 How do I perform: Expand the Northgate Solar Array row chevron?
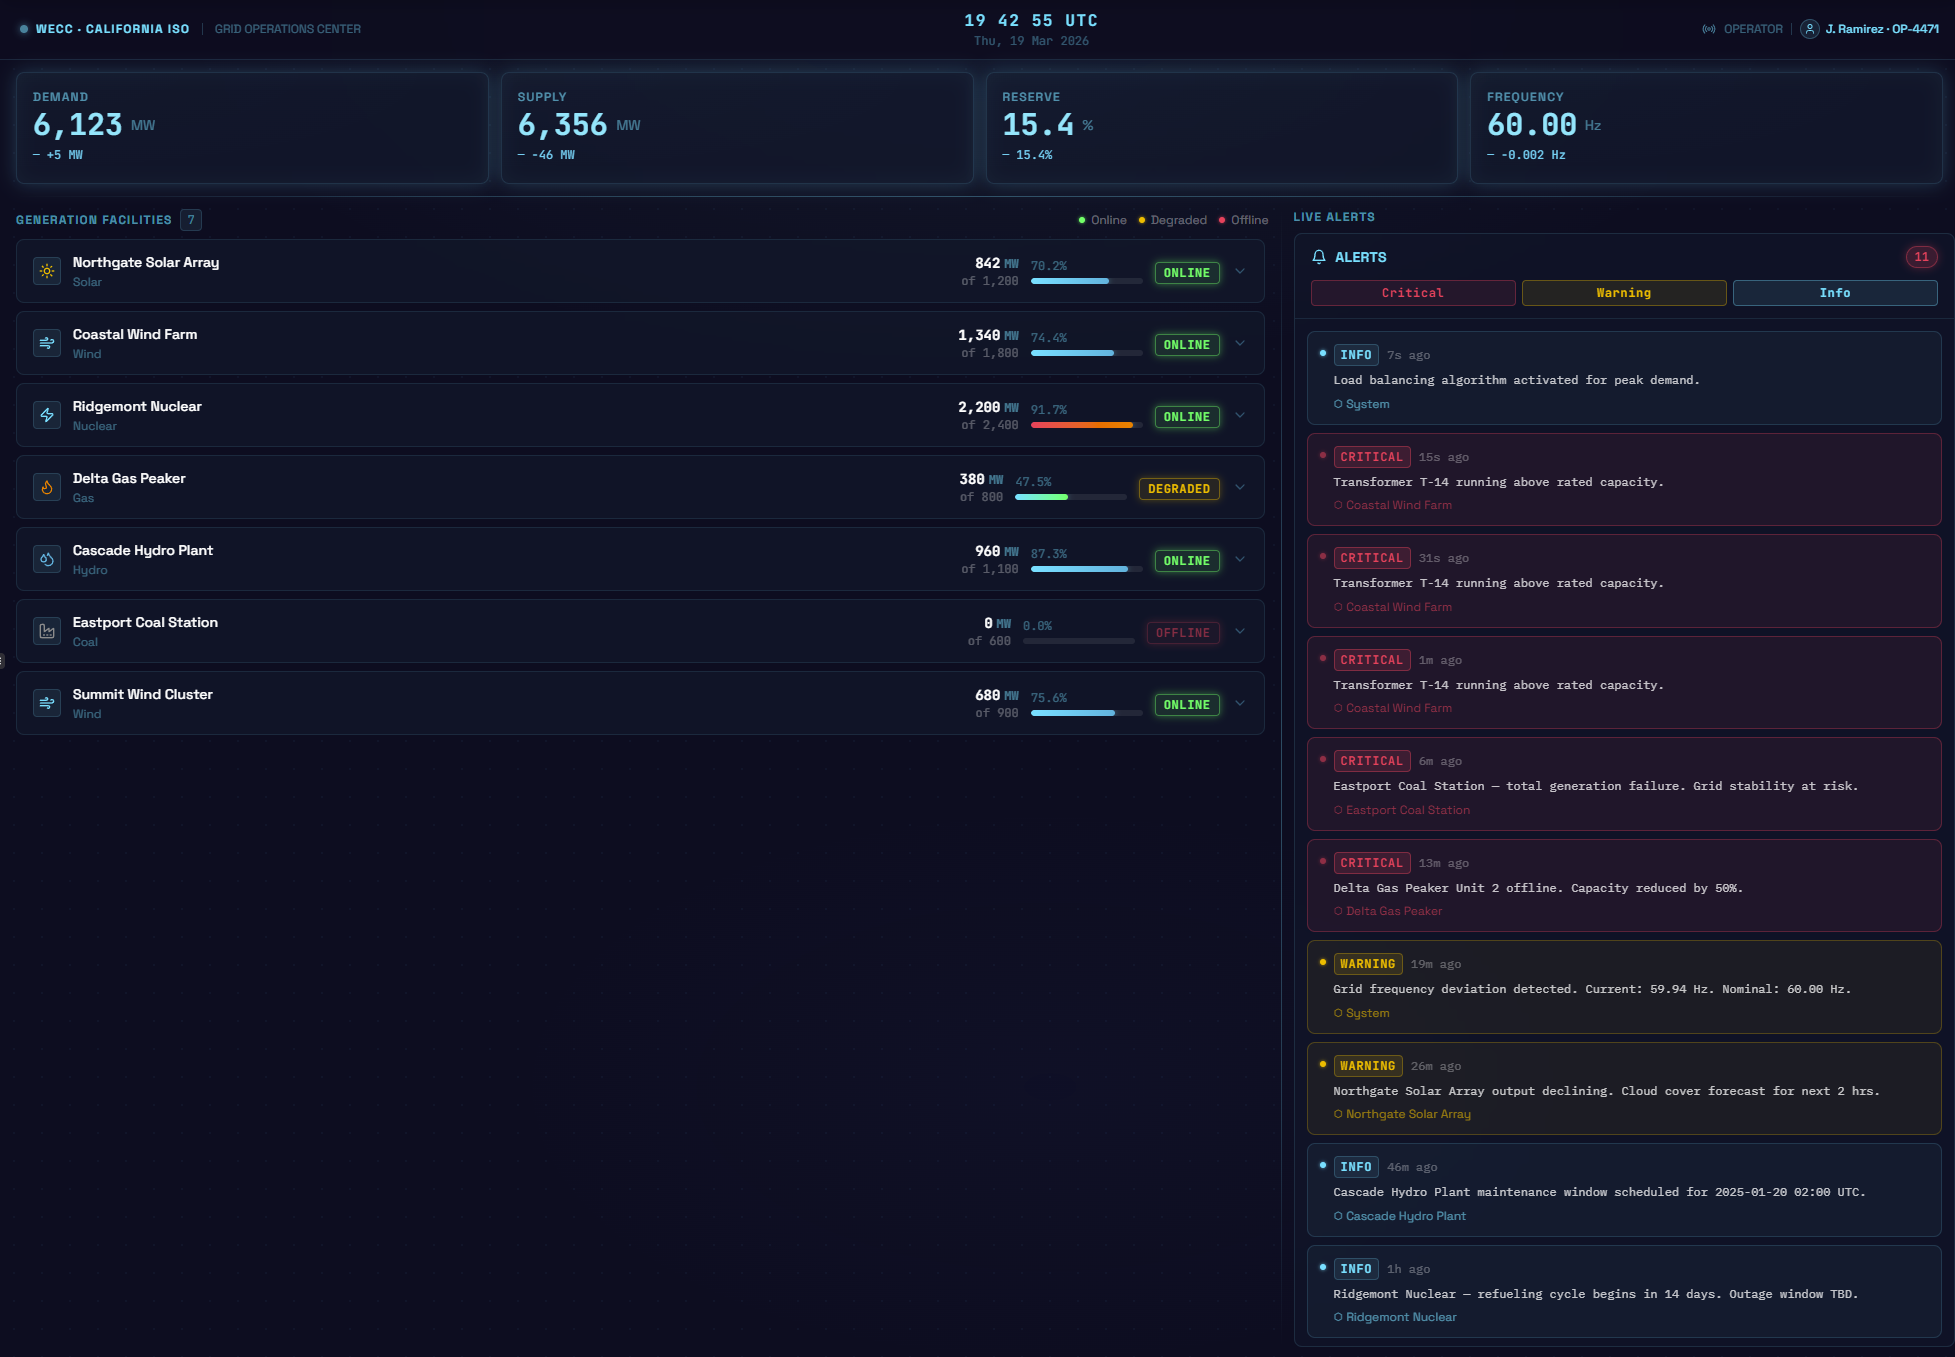(1240, 271)
